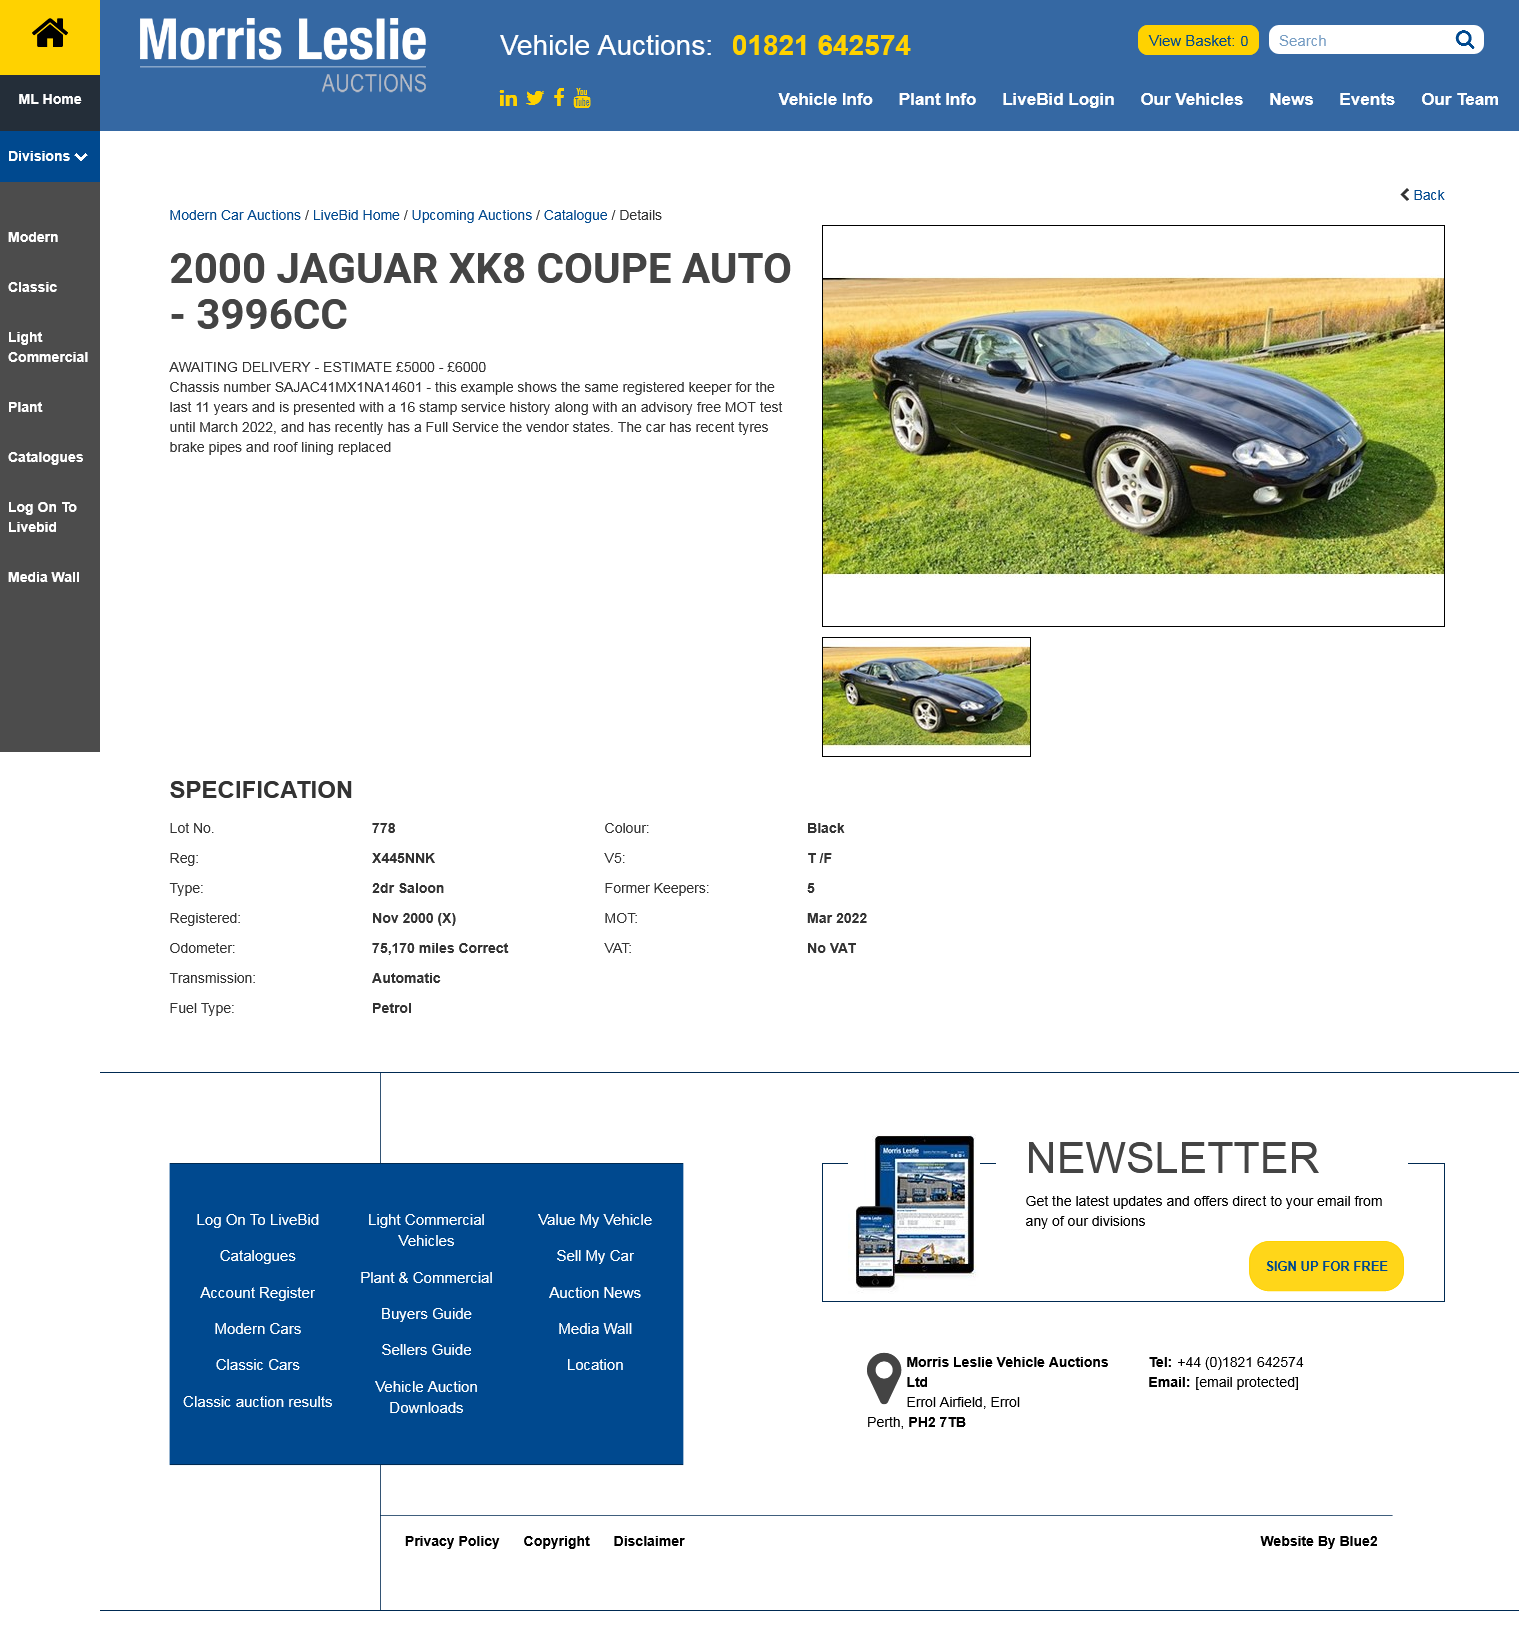
Task: Click phone number 01821 642574 in header
Action: coord(821,45)
